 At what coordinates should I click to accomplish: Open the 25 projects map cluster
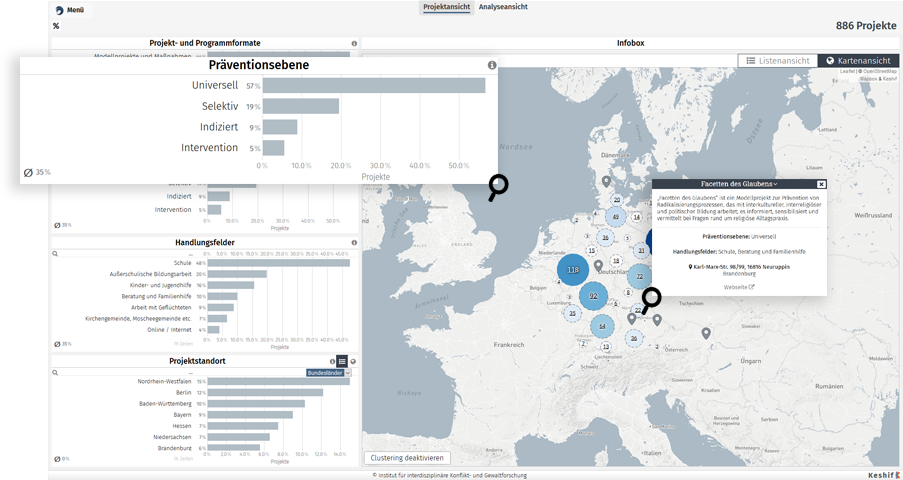tap(572, 313)
